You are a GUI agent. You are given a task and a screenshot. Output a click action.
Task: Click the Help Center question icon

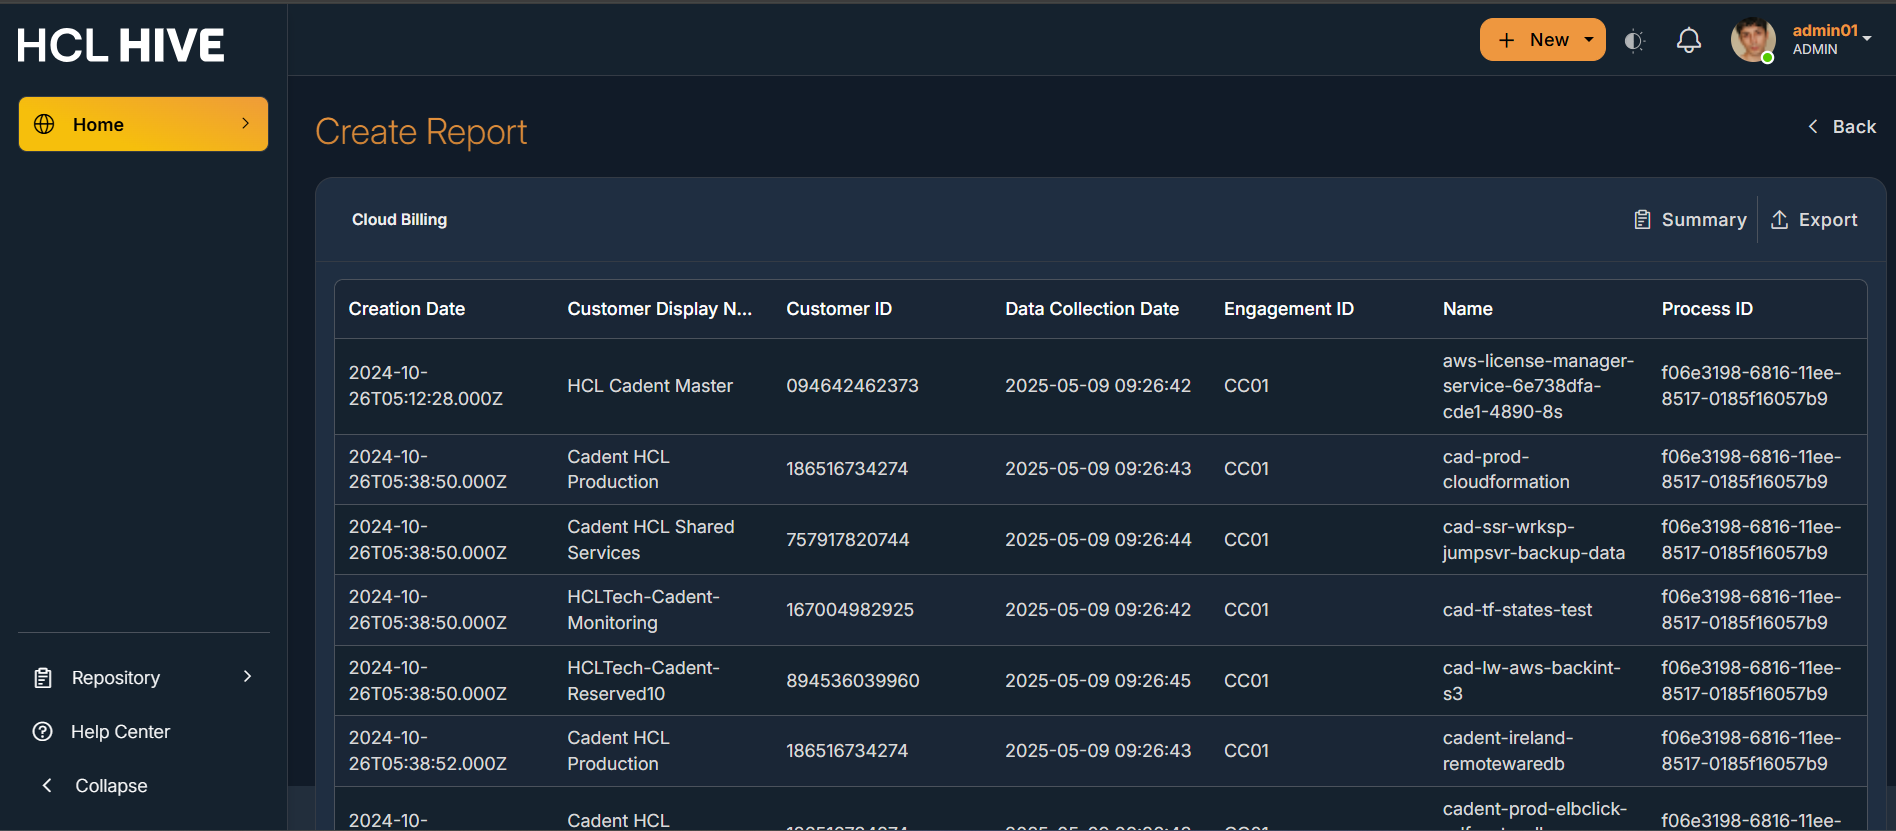pos(43,732)
